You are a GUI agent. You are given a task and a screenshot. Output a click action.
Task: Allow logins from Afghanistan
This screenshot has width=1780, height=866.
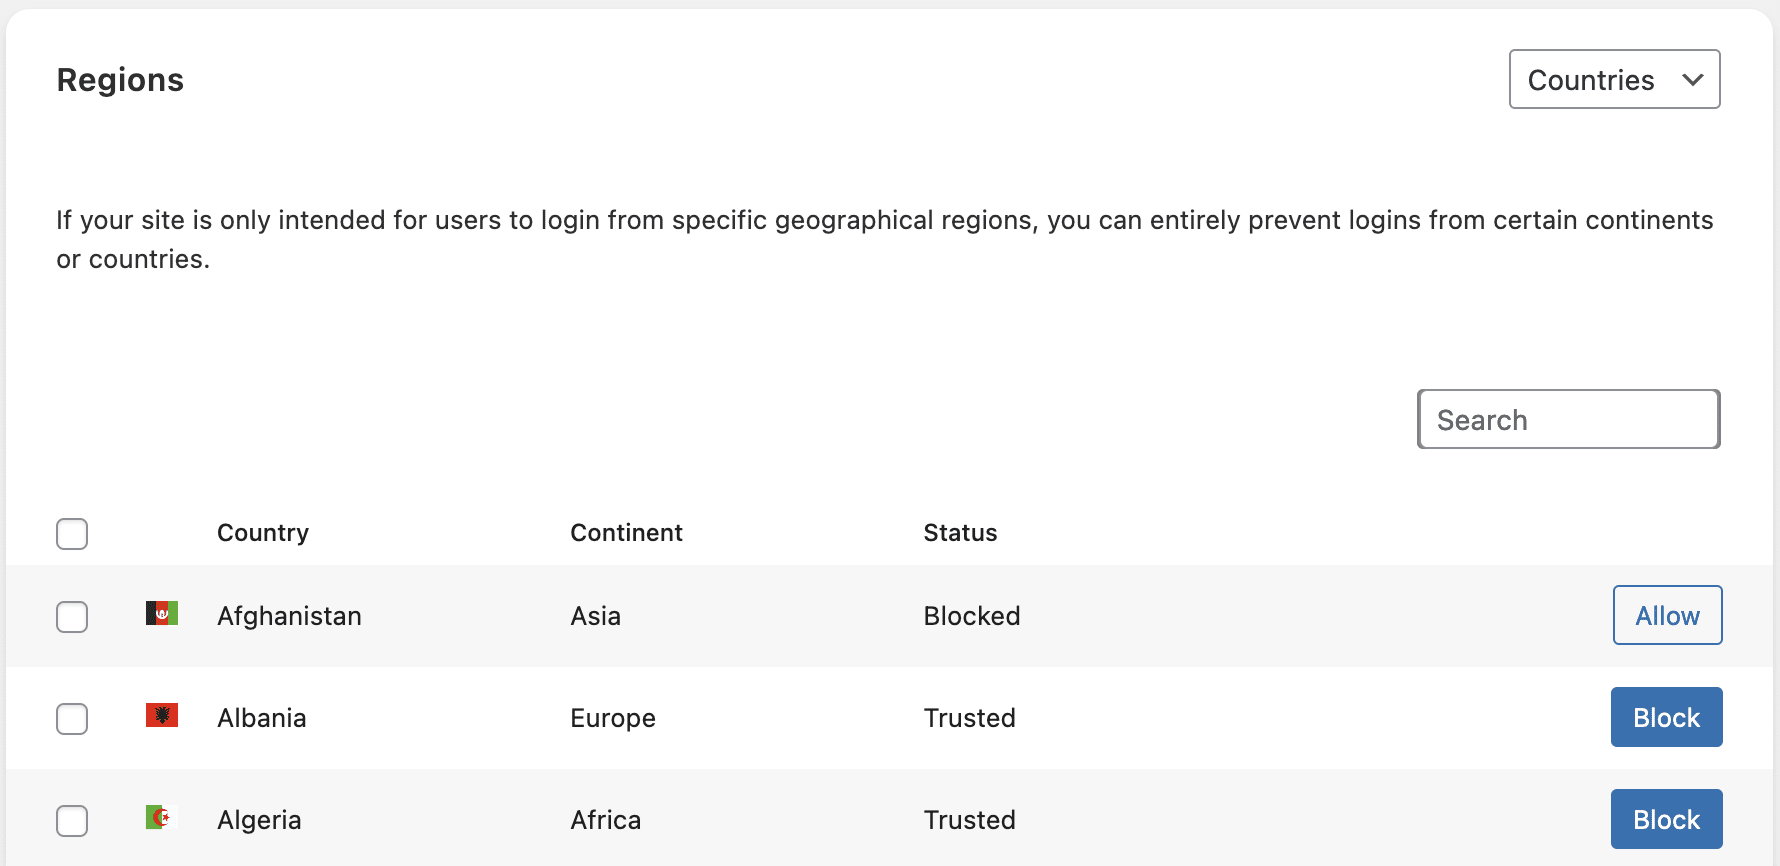[x=1667, y=616]
